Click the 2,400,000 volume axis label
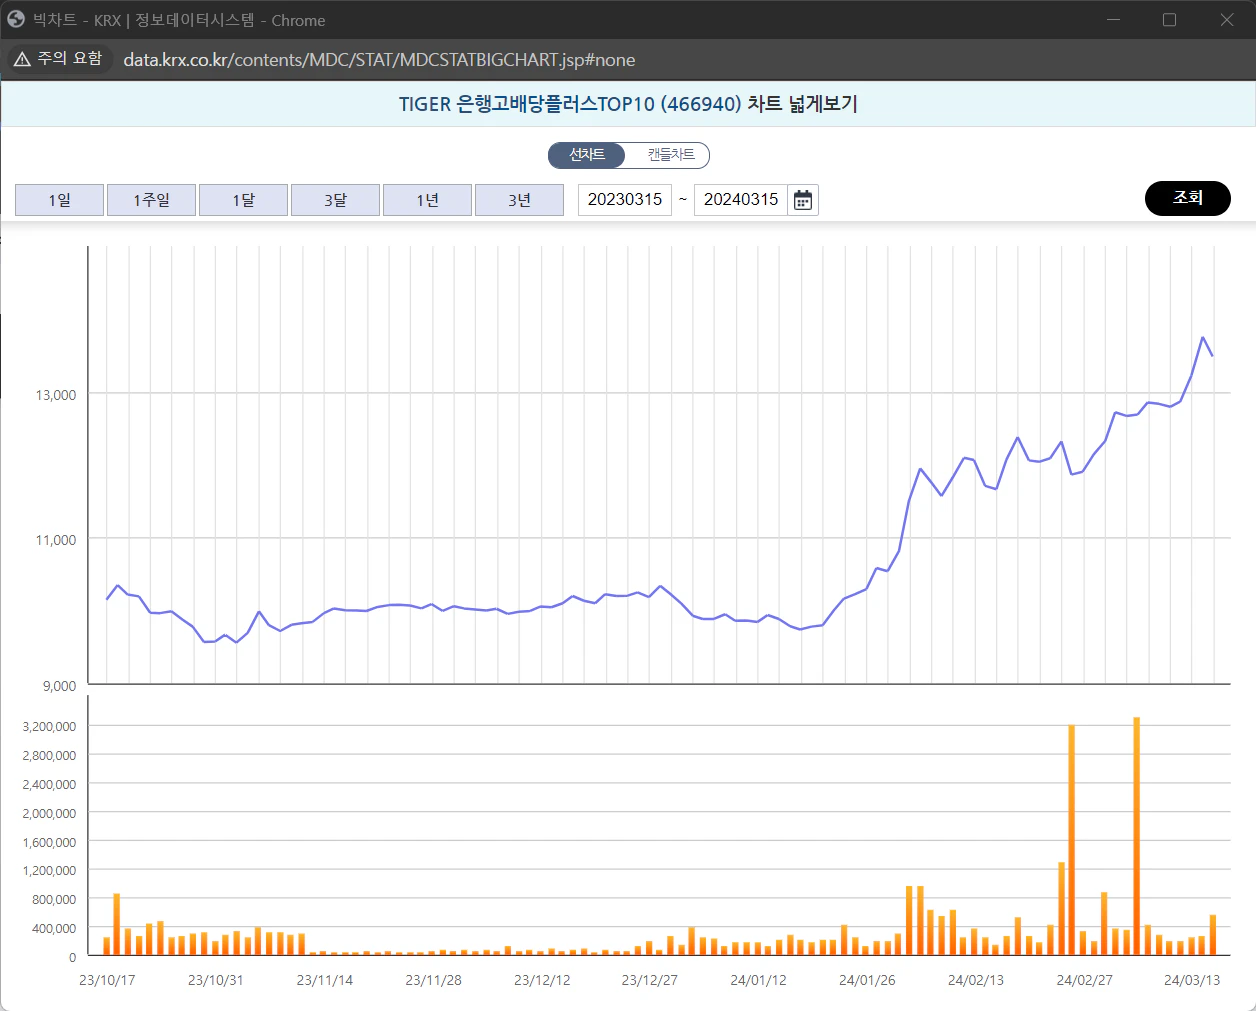This screenshot has width=1256, height=1011. (x=49, y=785)
